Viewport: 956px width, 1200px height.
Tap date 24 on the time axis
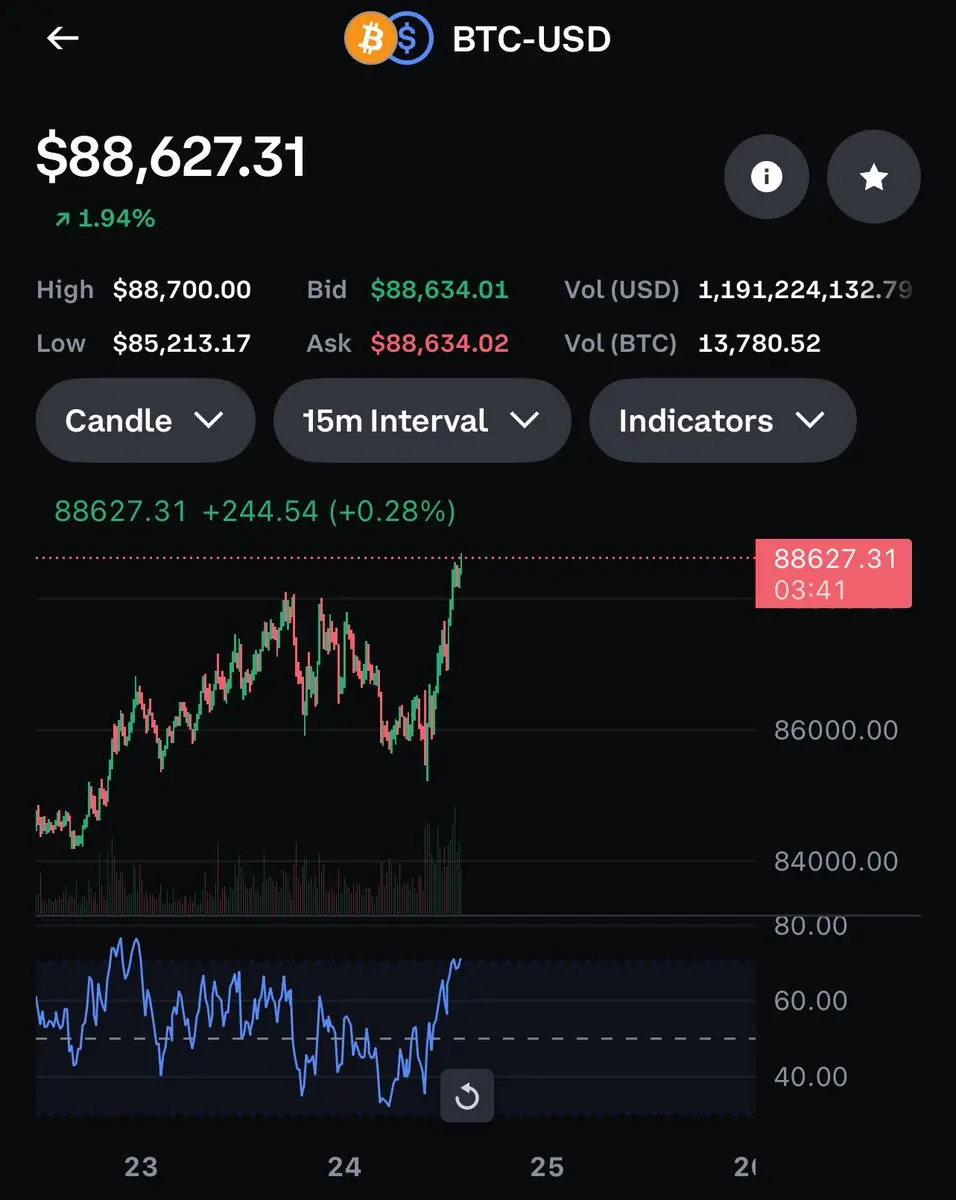pyautogui.click(x=344, y=1166)
